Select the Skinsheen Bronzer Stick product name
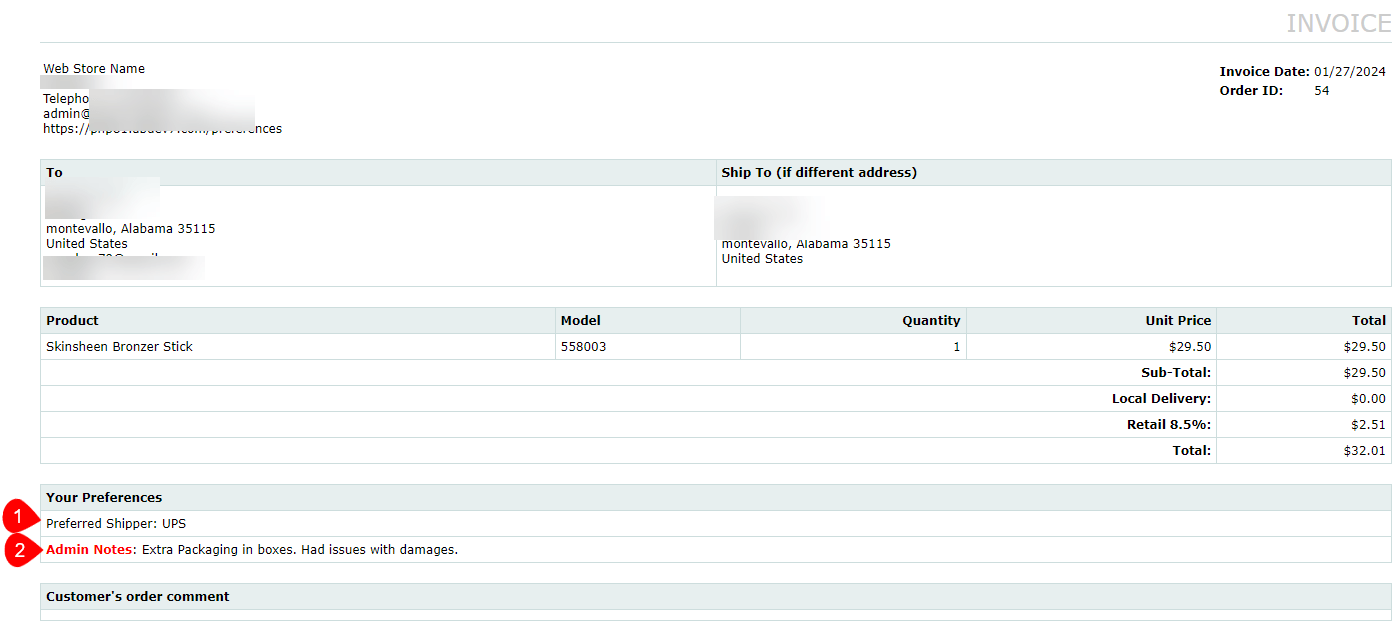The height and width of the screenshot is (642, 1400). 119,347
